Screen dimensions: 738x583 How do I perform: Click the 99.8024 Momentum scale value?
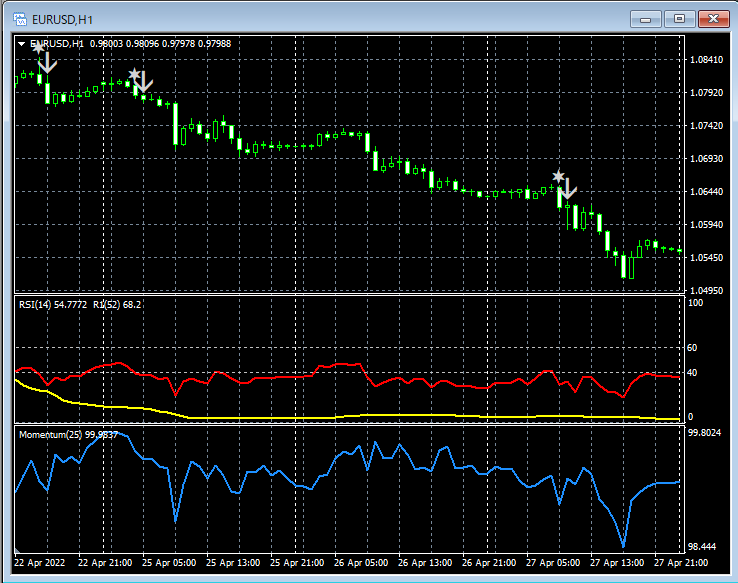pyautogui.click(x=706, y=433)
